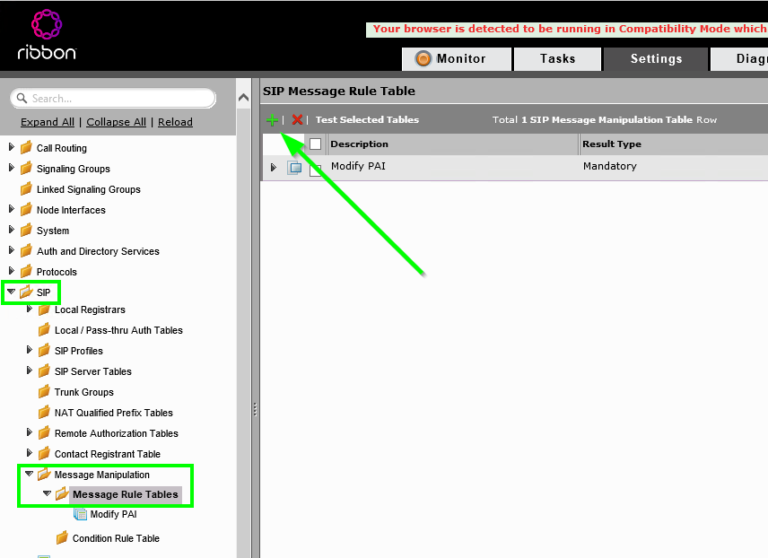Viewport: 768px width, 558px height.
Task: Collapse the SIP tree node
Action: [11, 292]
